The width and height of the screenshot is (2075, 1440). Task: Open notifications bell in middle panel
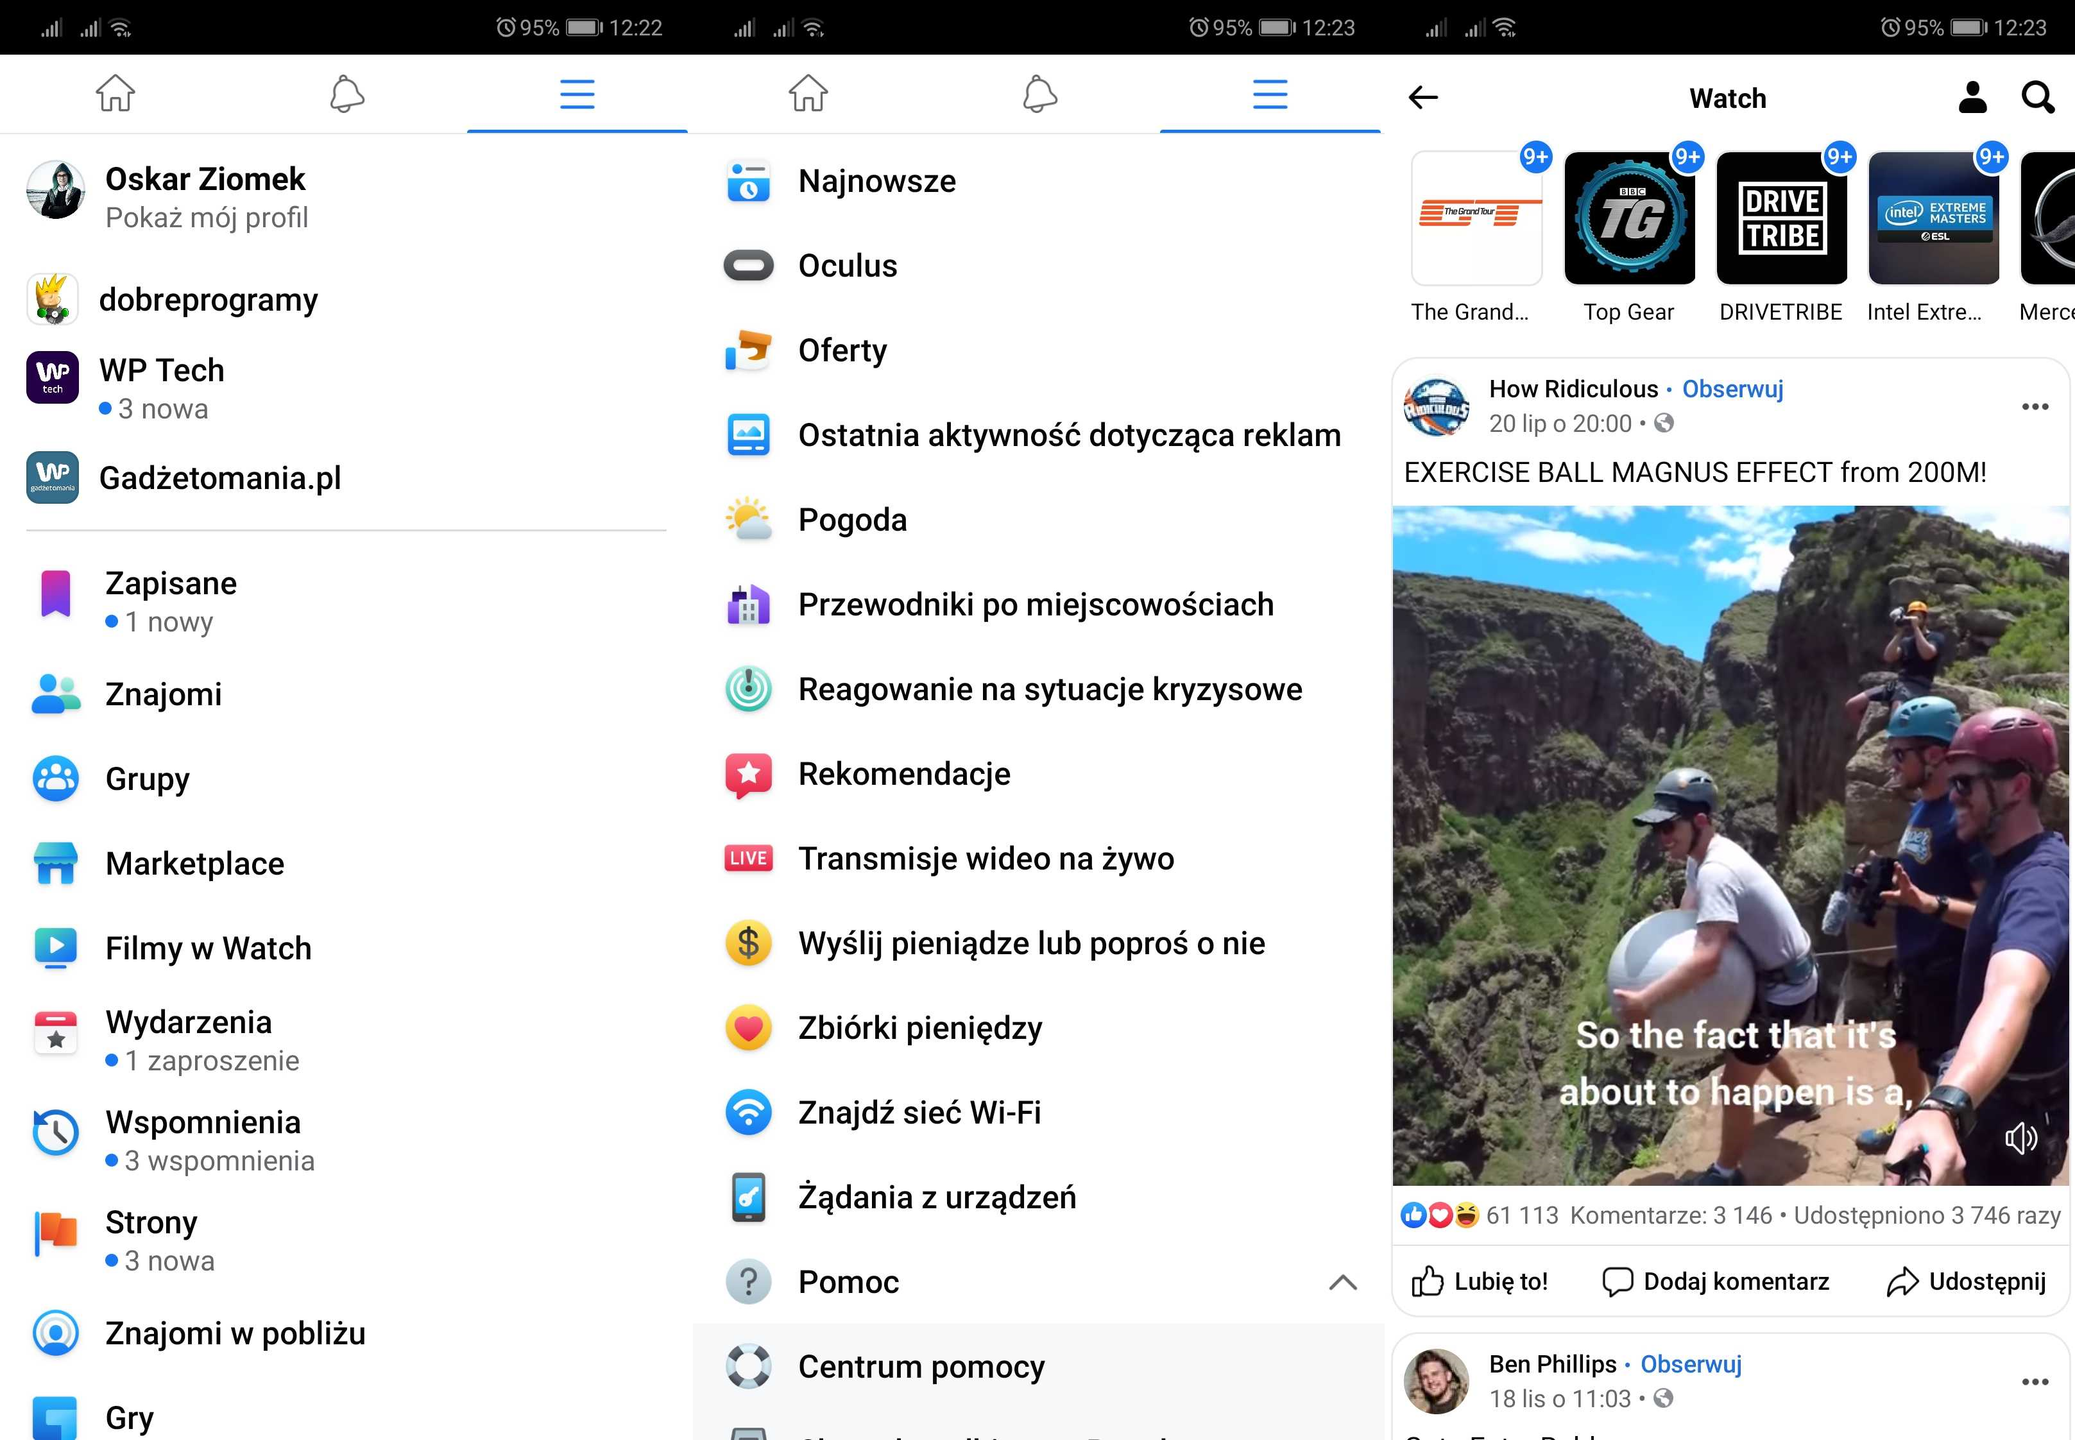pos(1039,94)
